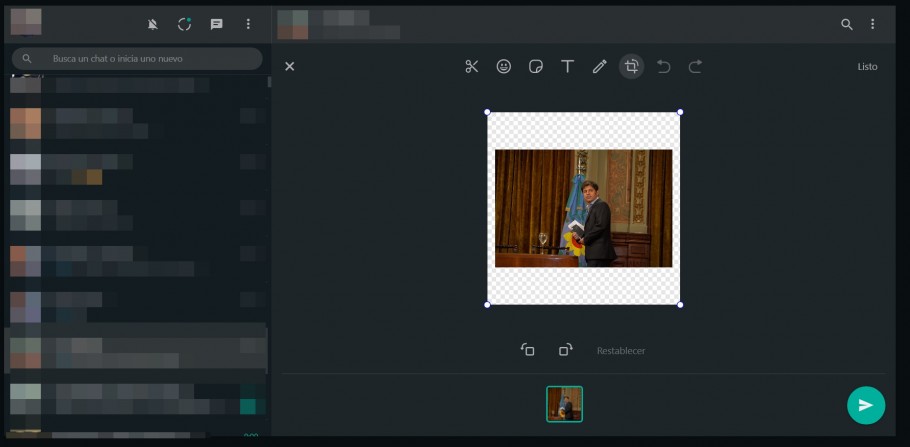Click top-right crop handle

[x=680, y=112]
